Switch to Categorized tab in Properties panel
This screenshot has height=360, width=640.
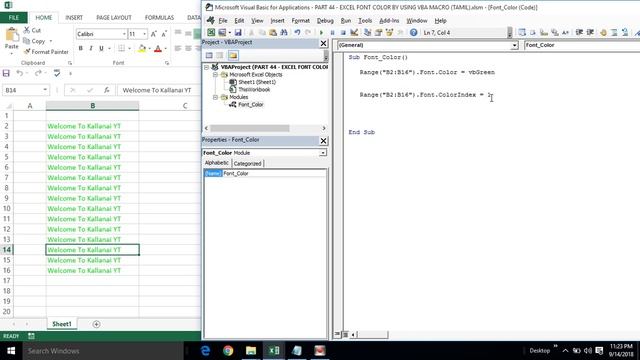tap(247, 164)
